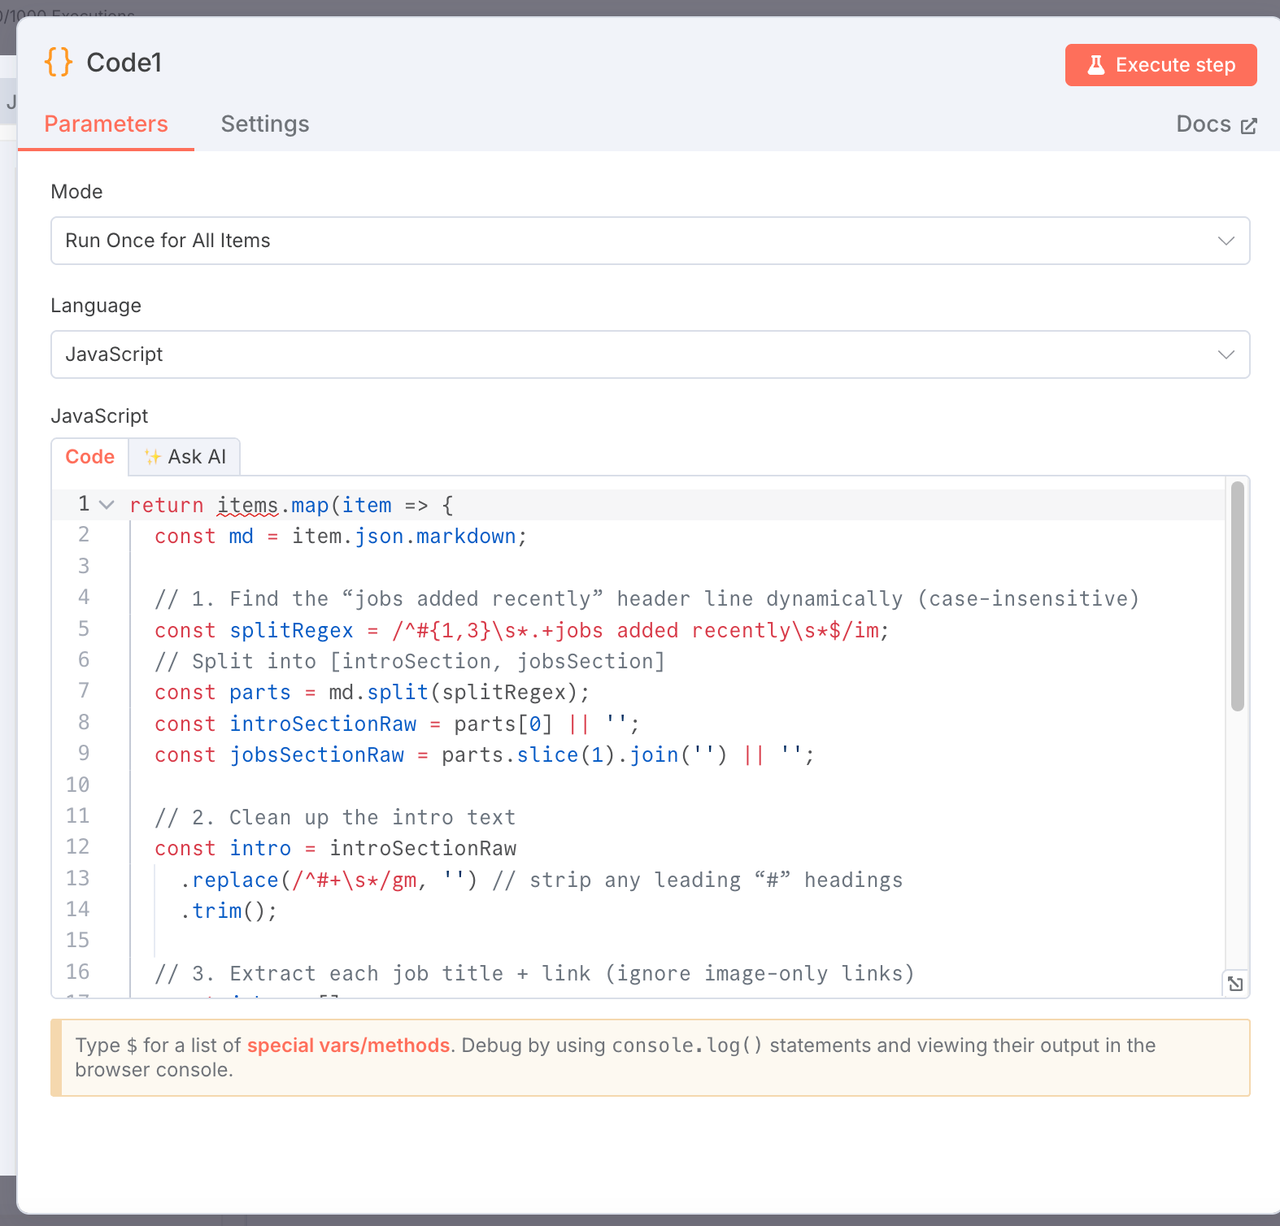The height and width of the screenshot is (1226, 1280).
Task: Click in code line 'const md = item.json.markdown;'
Action: (341, 537)
